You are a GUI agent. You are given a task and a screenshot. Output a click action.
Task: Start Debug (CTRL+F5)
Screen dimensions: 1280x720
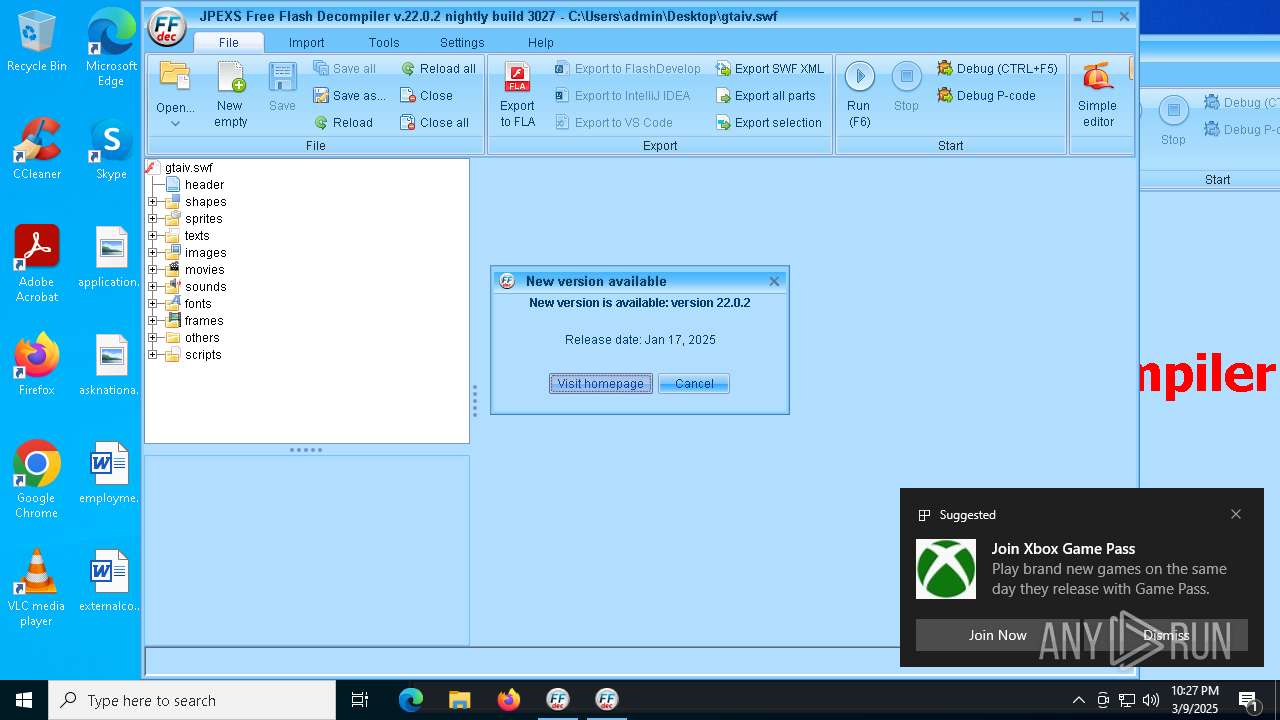[x=996, y=69]
